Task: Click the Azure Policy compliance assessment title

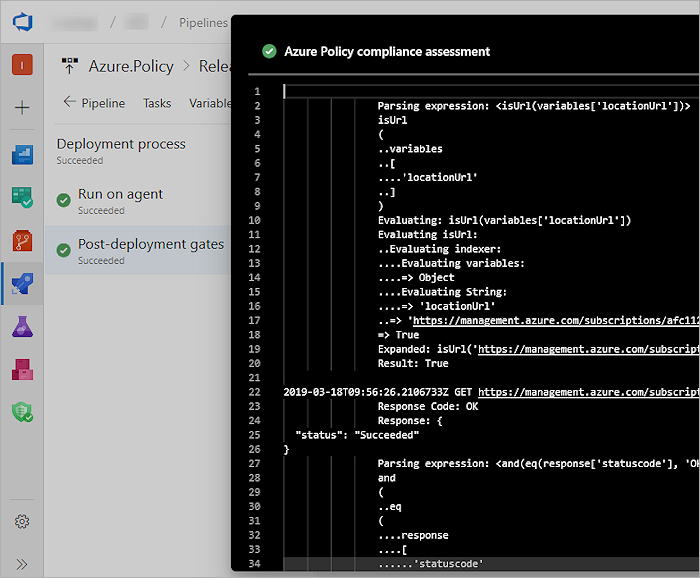Action: point(387,51)
